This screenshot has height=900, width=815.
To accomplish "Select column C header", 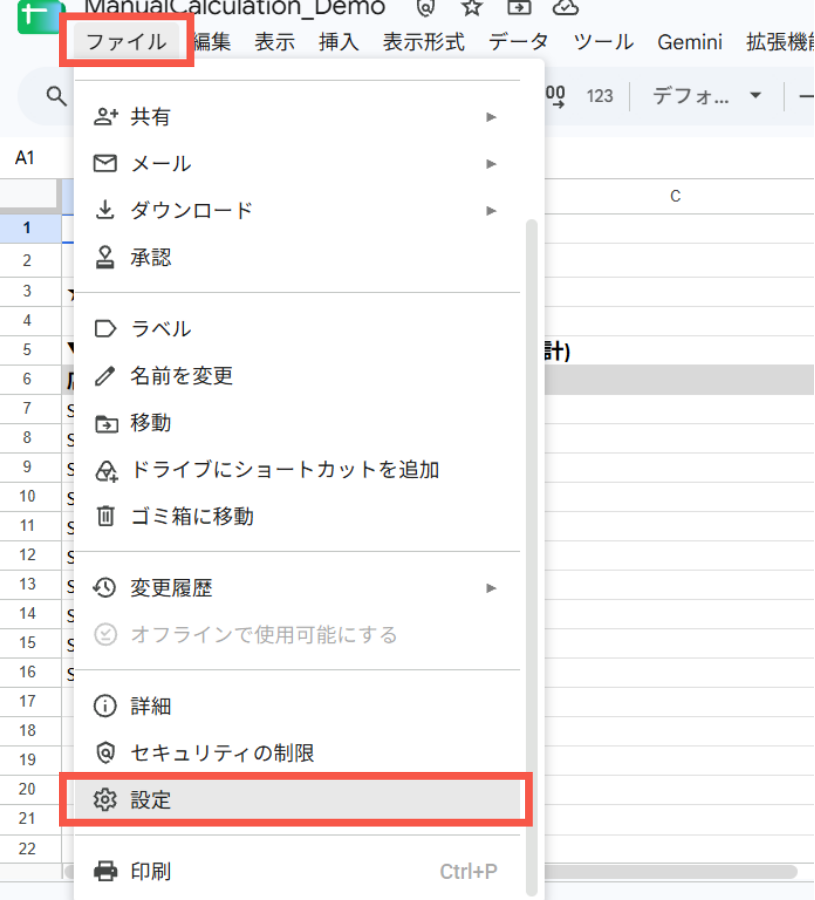I will tap(675, 196).
